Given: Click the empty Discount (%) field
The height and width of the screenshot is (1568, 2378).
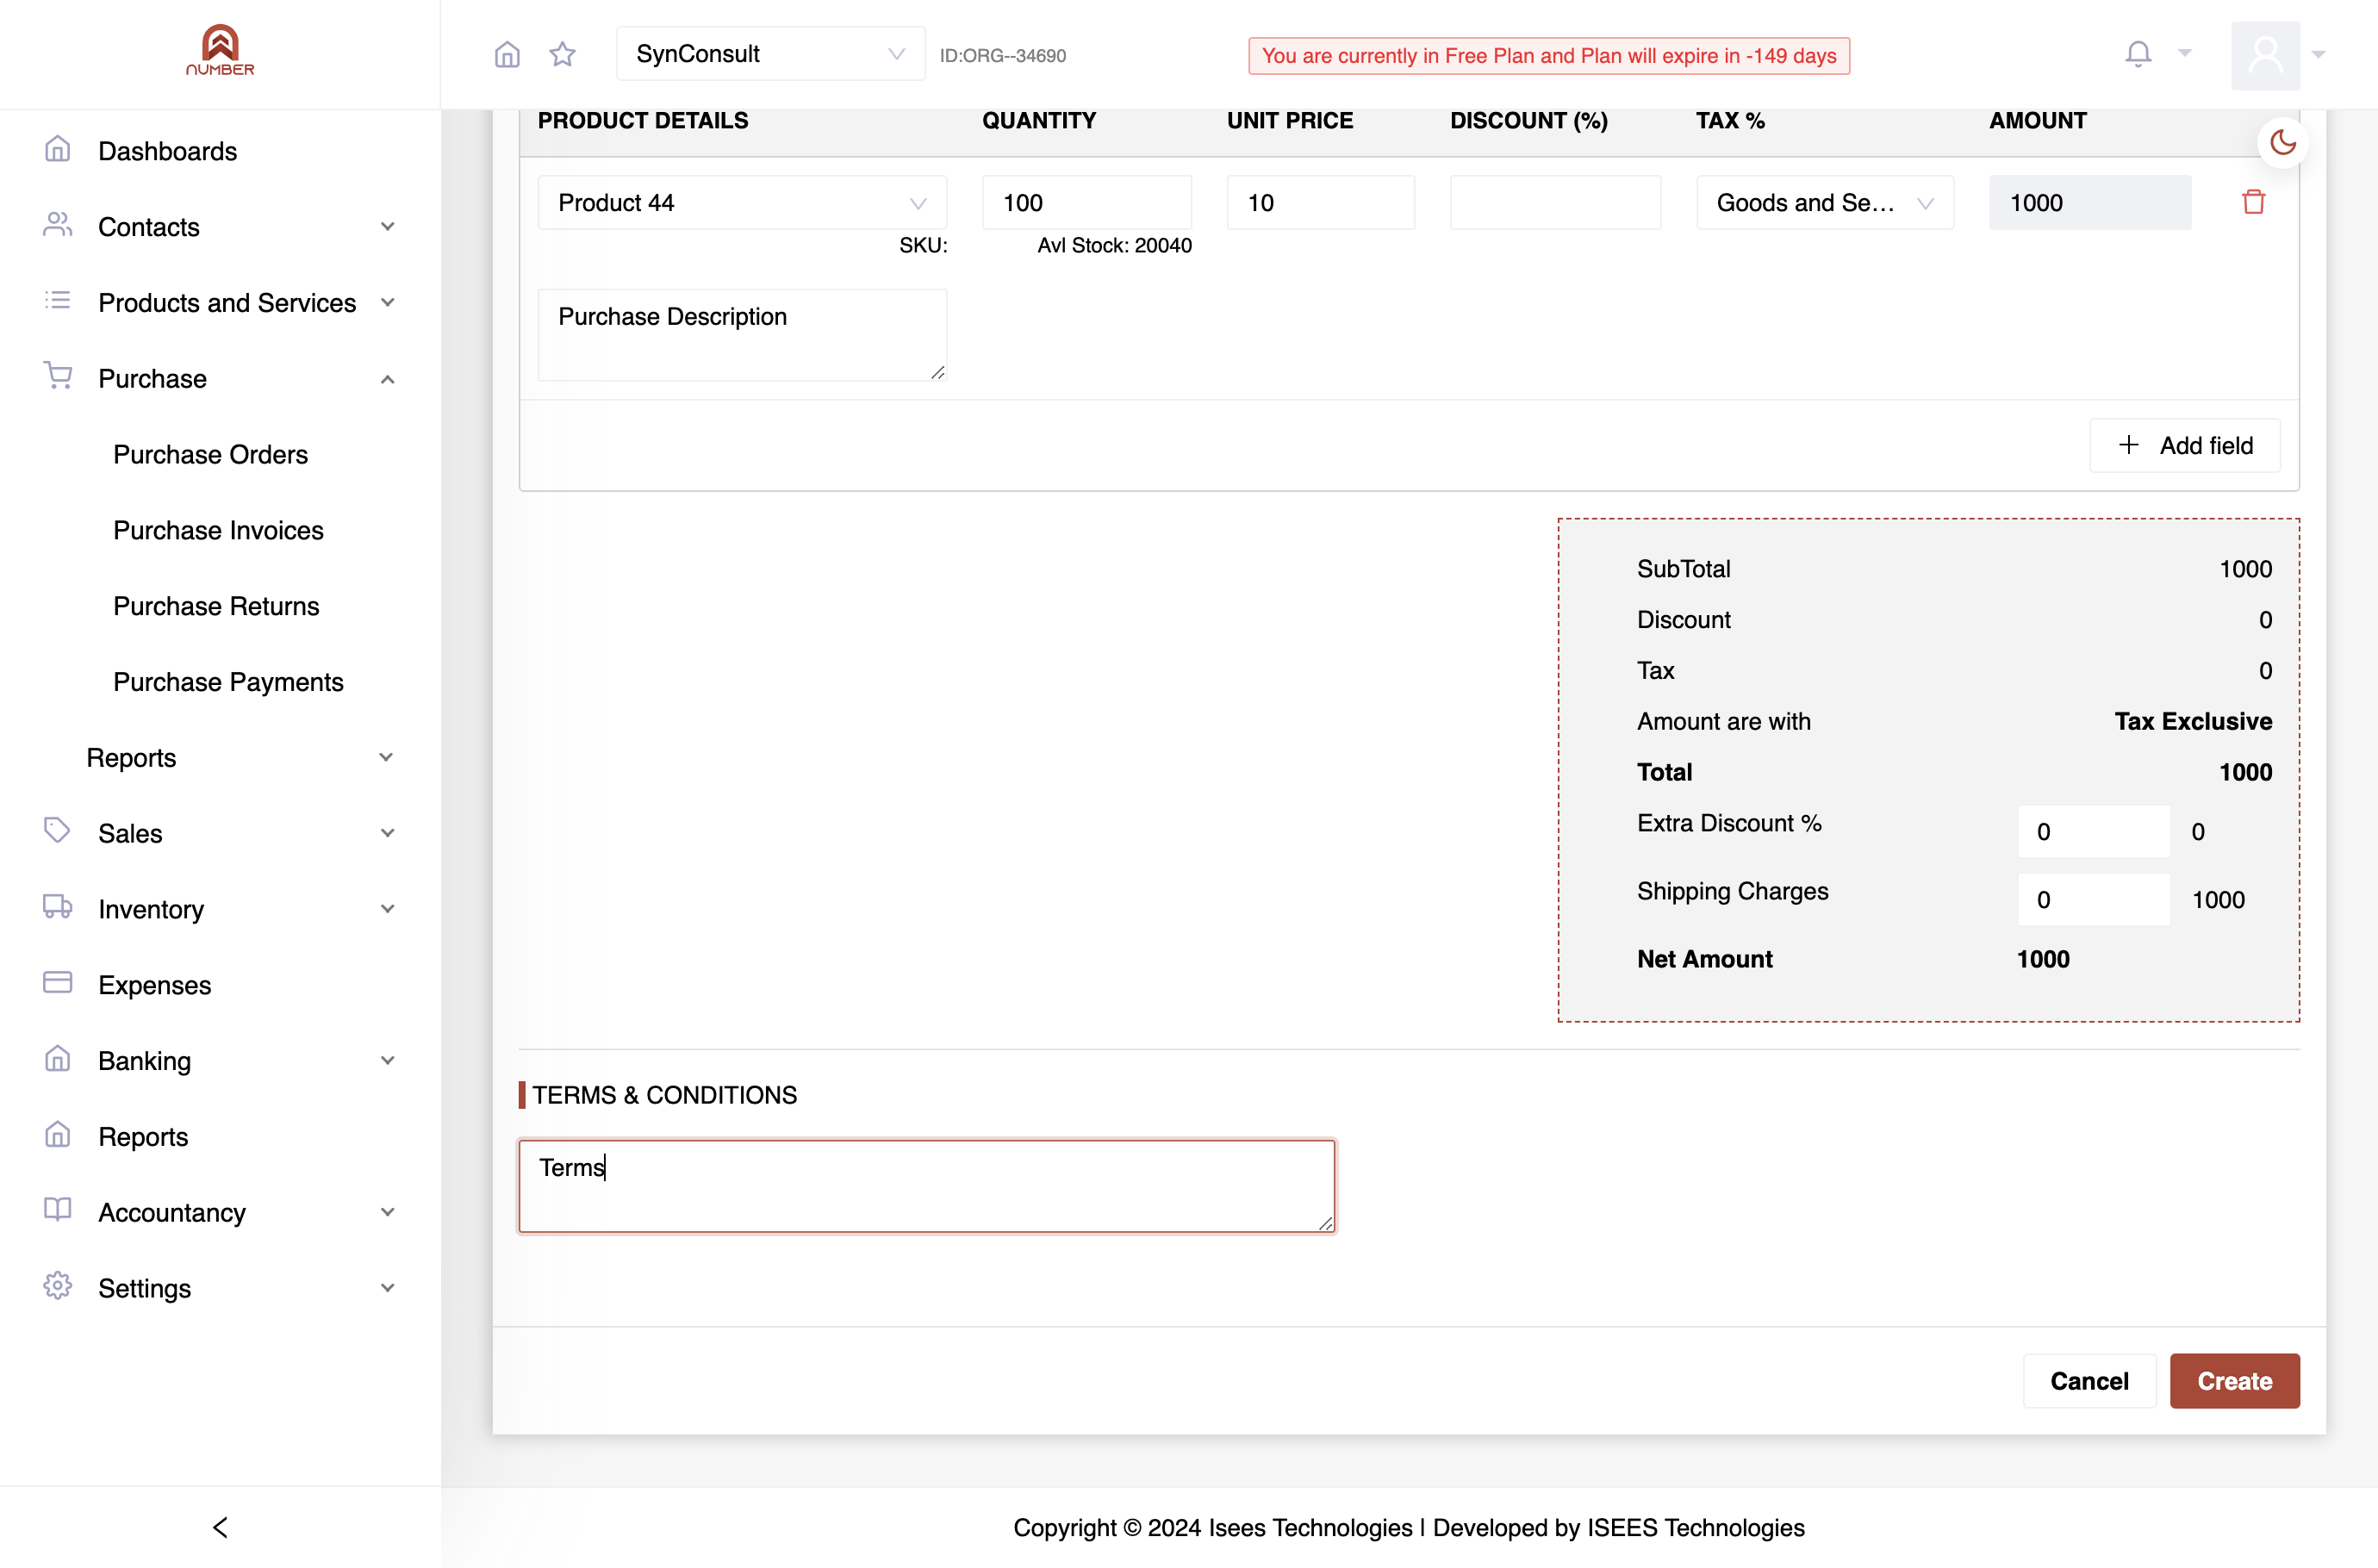Looking at the screenshot, I should (1555, 203).
